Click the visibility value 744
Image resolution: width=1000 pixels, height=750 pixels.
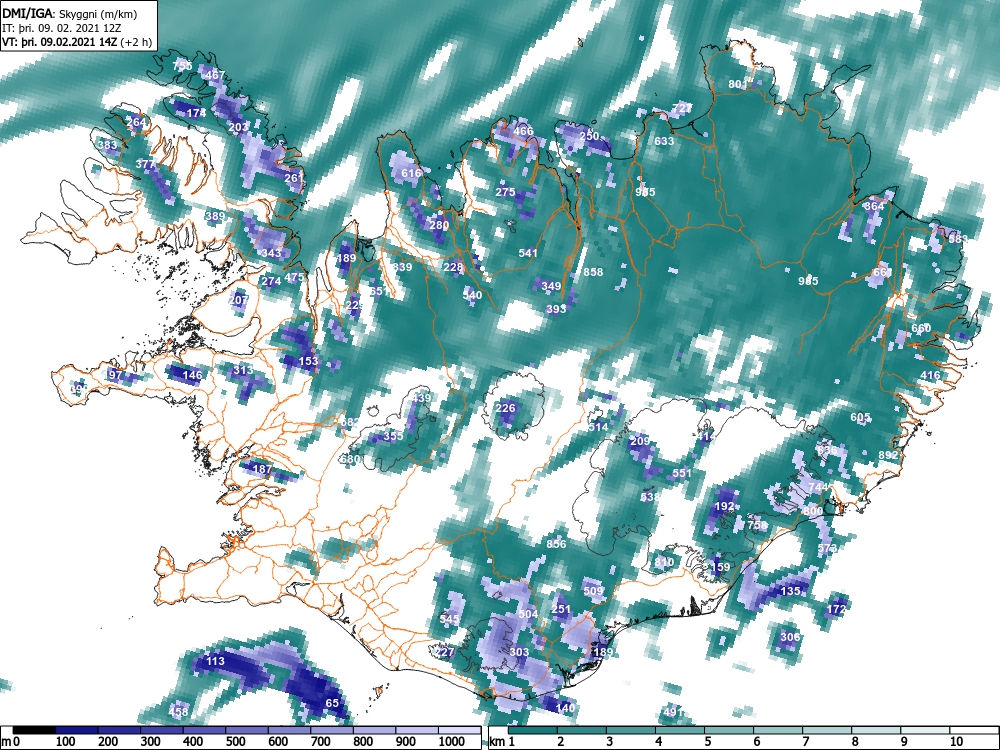818,487
